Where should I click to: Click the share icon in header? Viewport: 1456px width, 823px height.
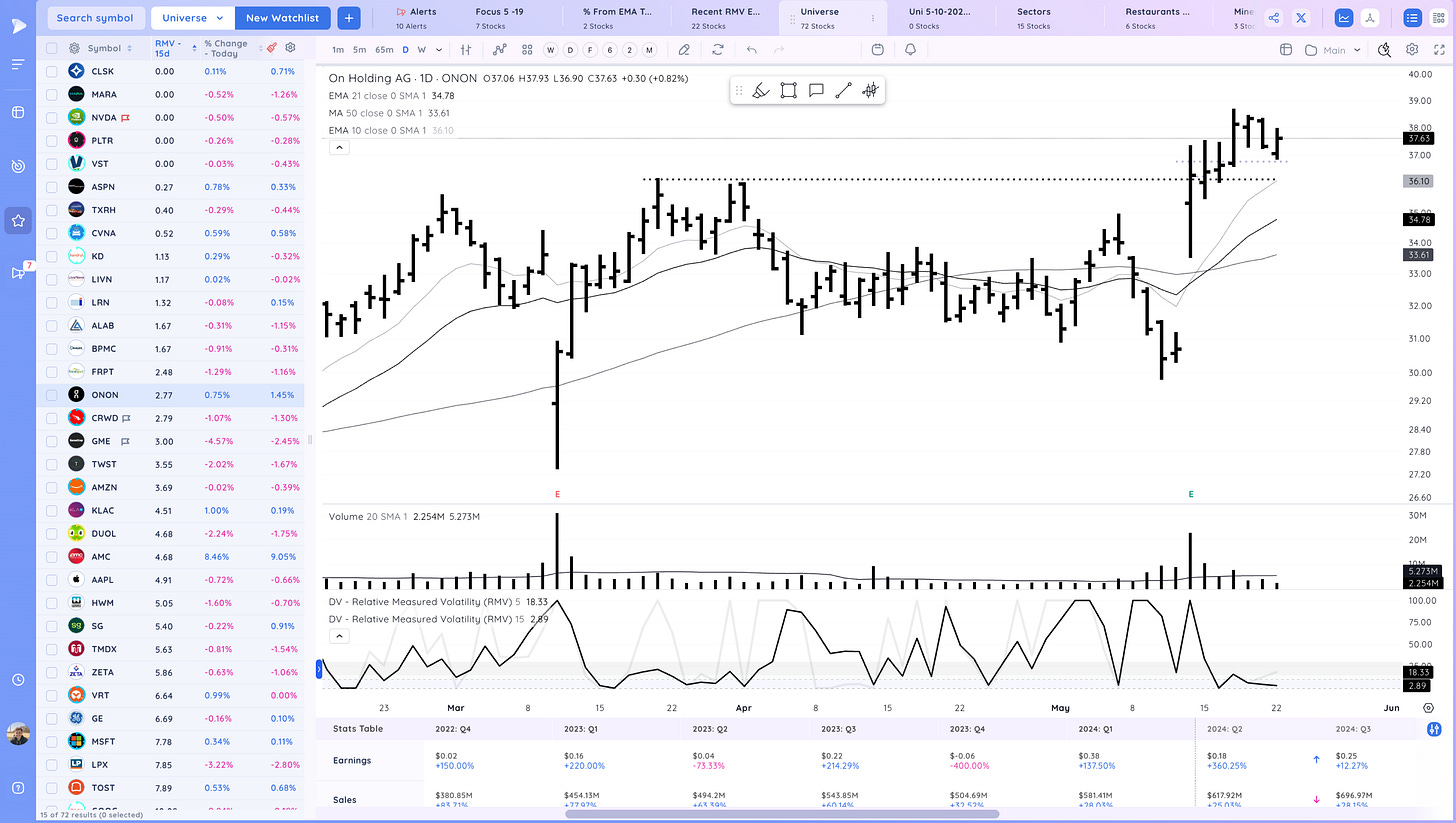coord(1273,18)
